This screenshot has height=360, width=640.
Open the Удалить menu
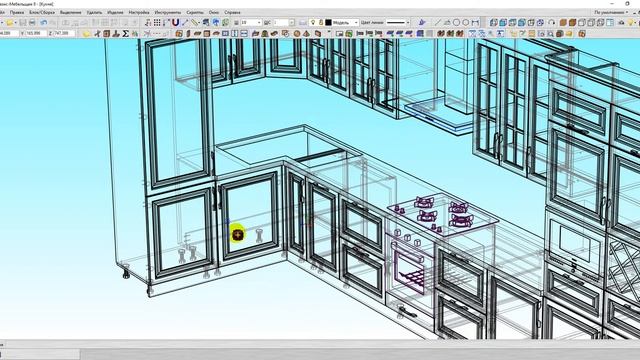[94, 13]
